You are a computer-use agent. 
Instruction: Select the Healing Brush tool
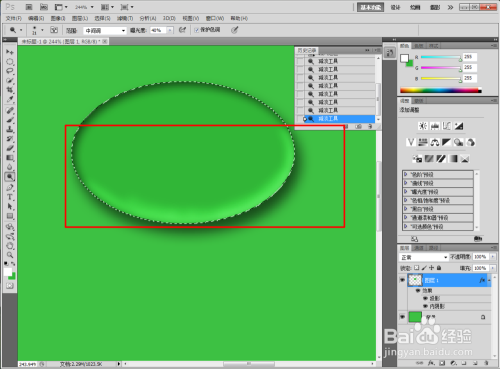(x=10, y=110)
